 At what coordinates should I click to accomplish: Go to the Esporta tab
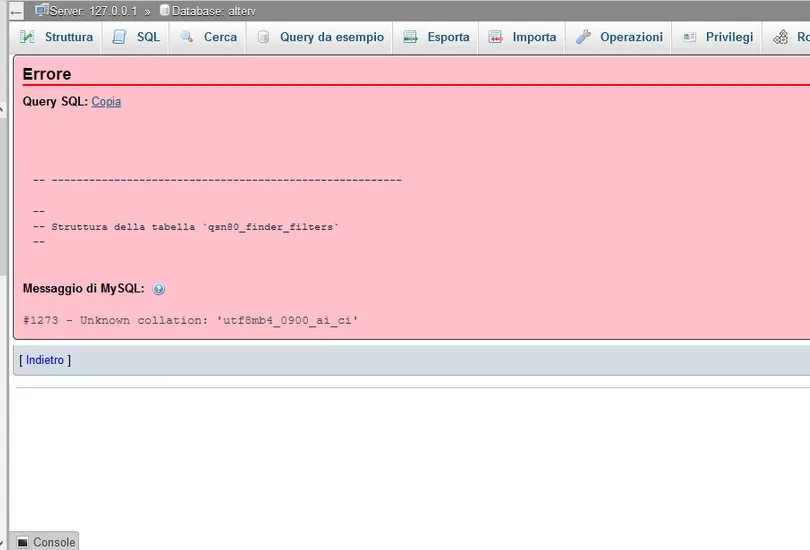point(436,37)
